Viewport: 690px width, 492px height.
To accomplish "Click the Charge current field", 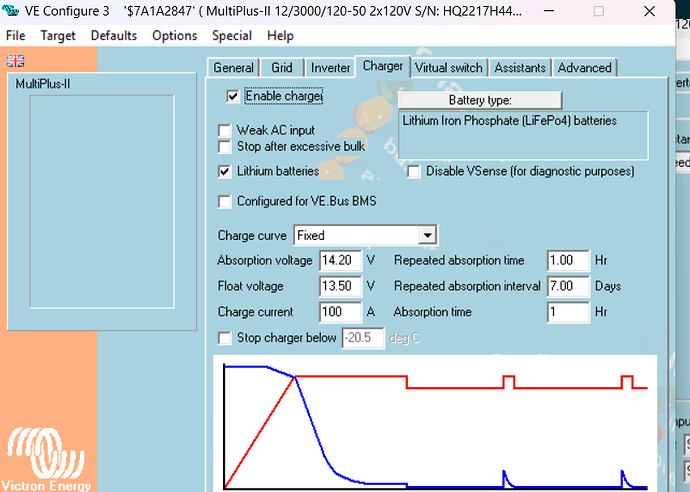I will point(341,312).
